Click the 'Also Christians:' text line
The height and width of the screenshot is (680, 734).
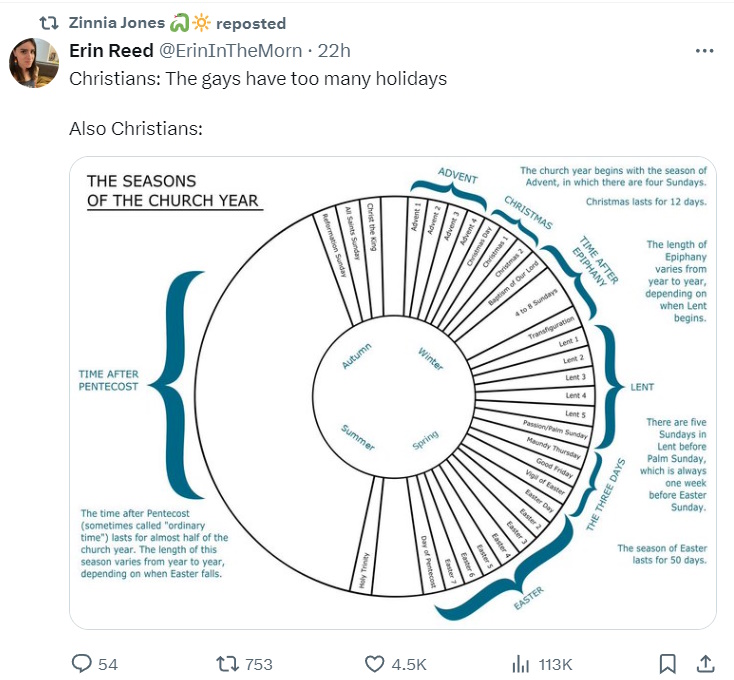[x=136, y=130]
